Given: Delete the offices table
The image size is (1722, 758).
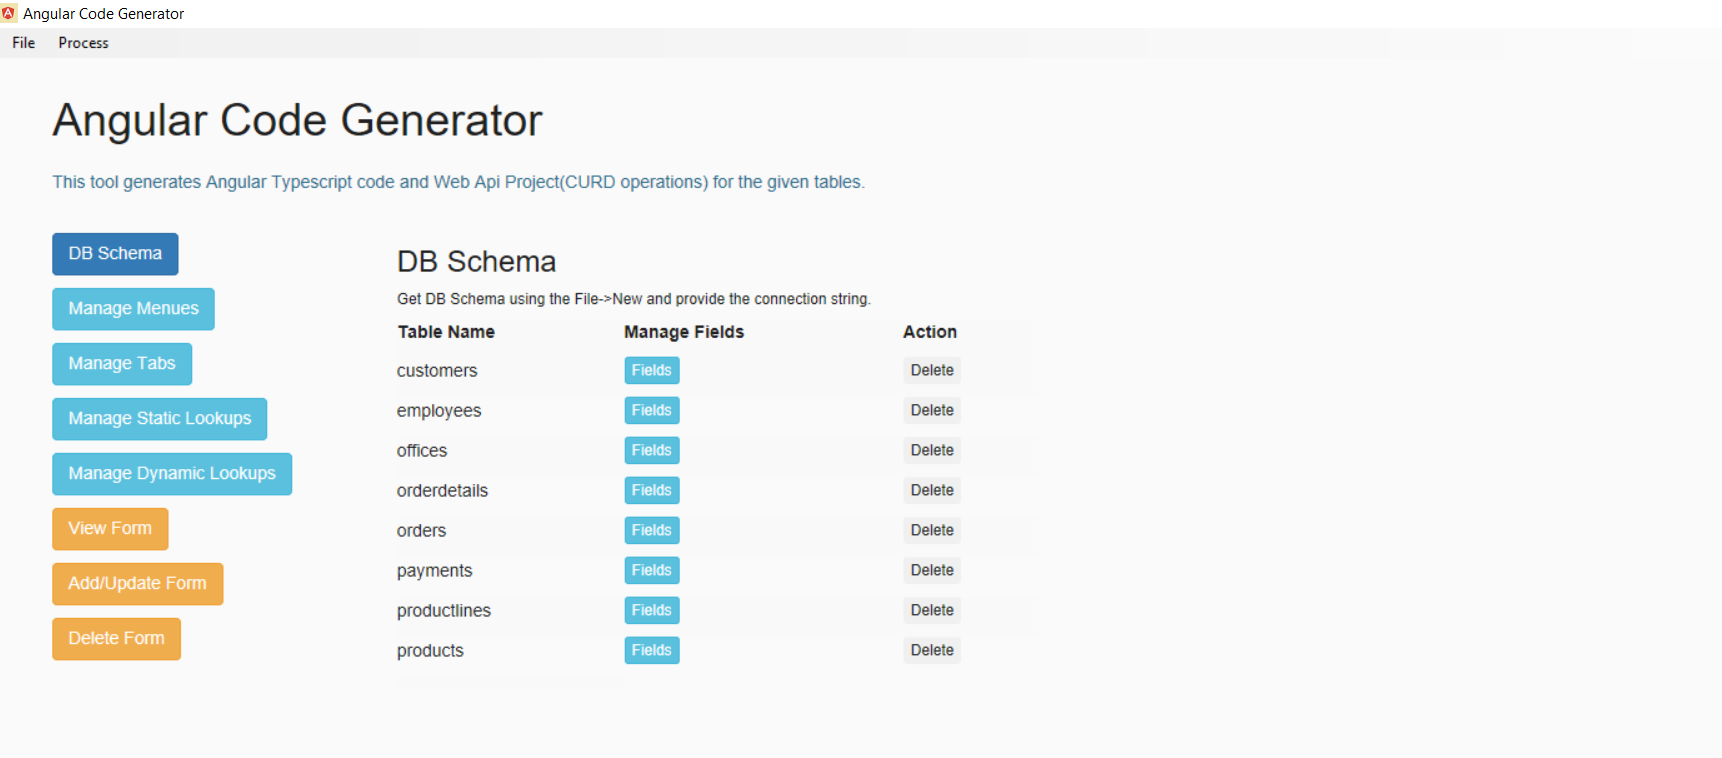Looking at the screenshot, I should click(x=932, y=451).
